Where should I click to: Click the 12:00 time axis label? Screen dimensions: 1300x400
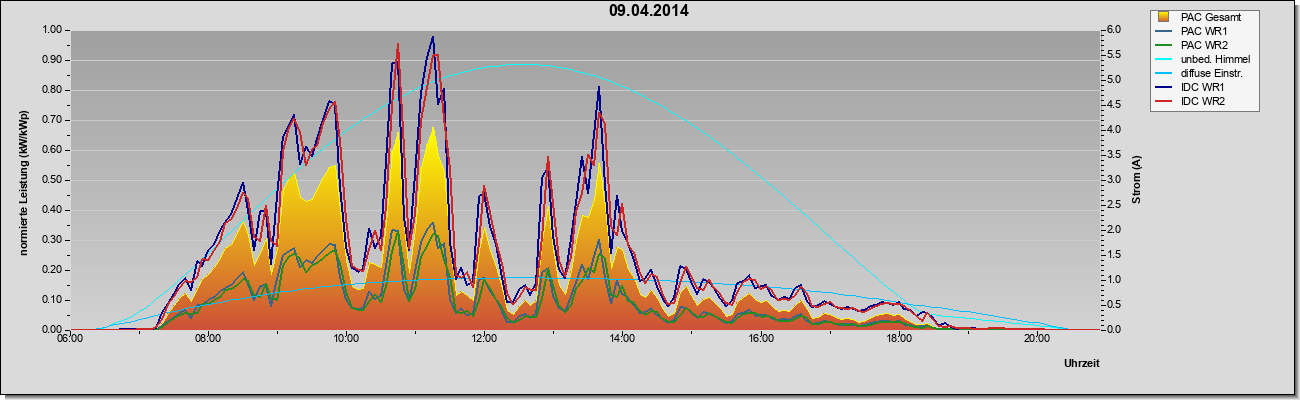[484, 339]
